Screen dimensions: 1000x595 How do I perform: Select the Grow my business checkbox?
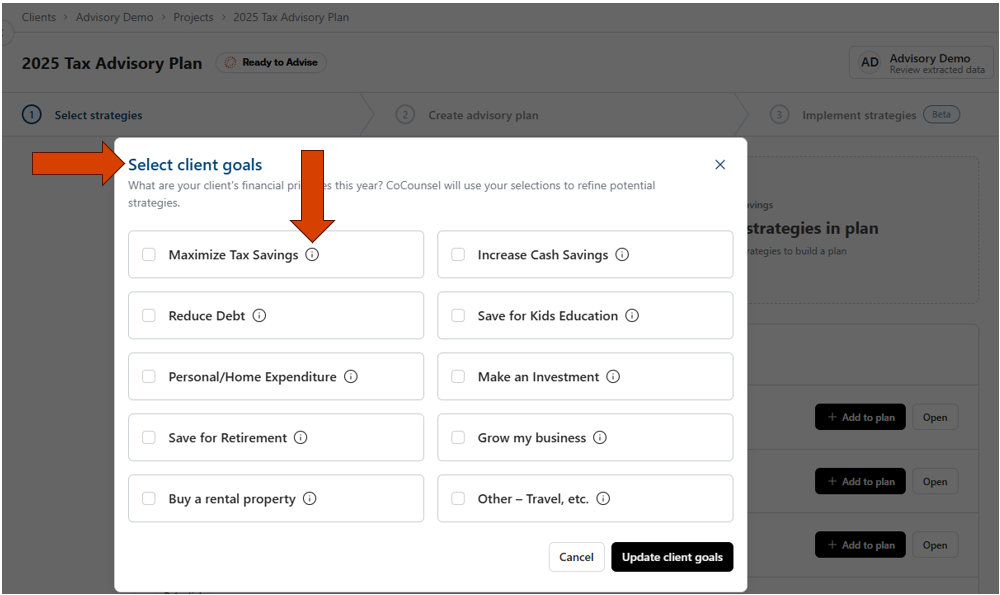458,438
